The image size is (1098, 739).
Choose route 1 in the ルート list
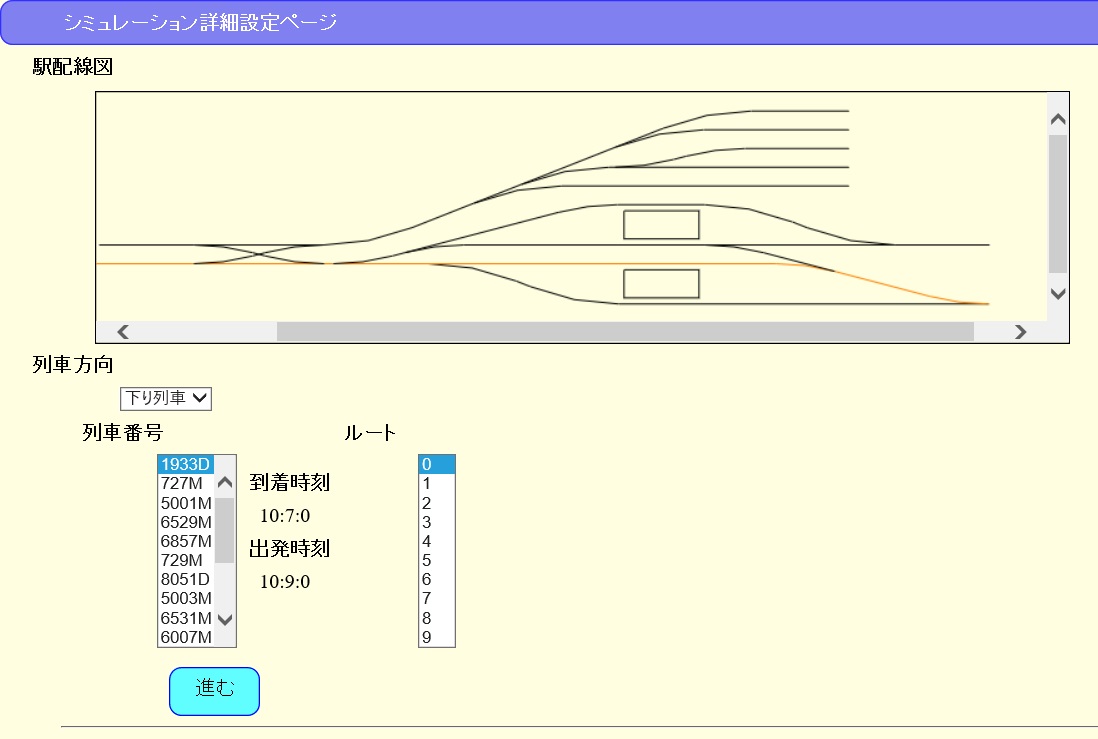pyautogui.click(x=435, y=481)
